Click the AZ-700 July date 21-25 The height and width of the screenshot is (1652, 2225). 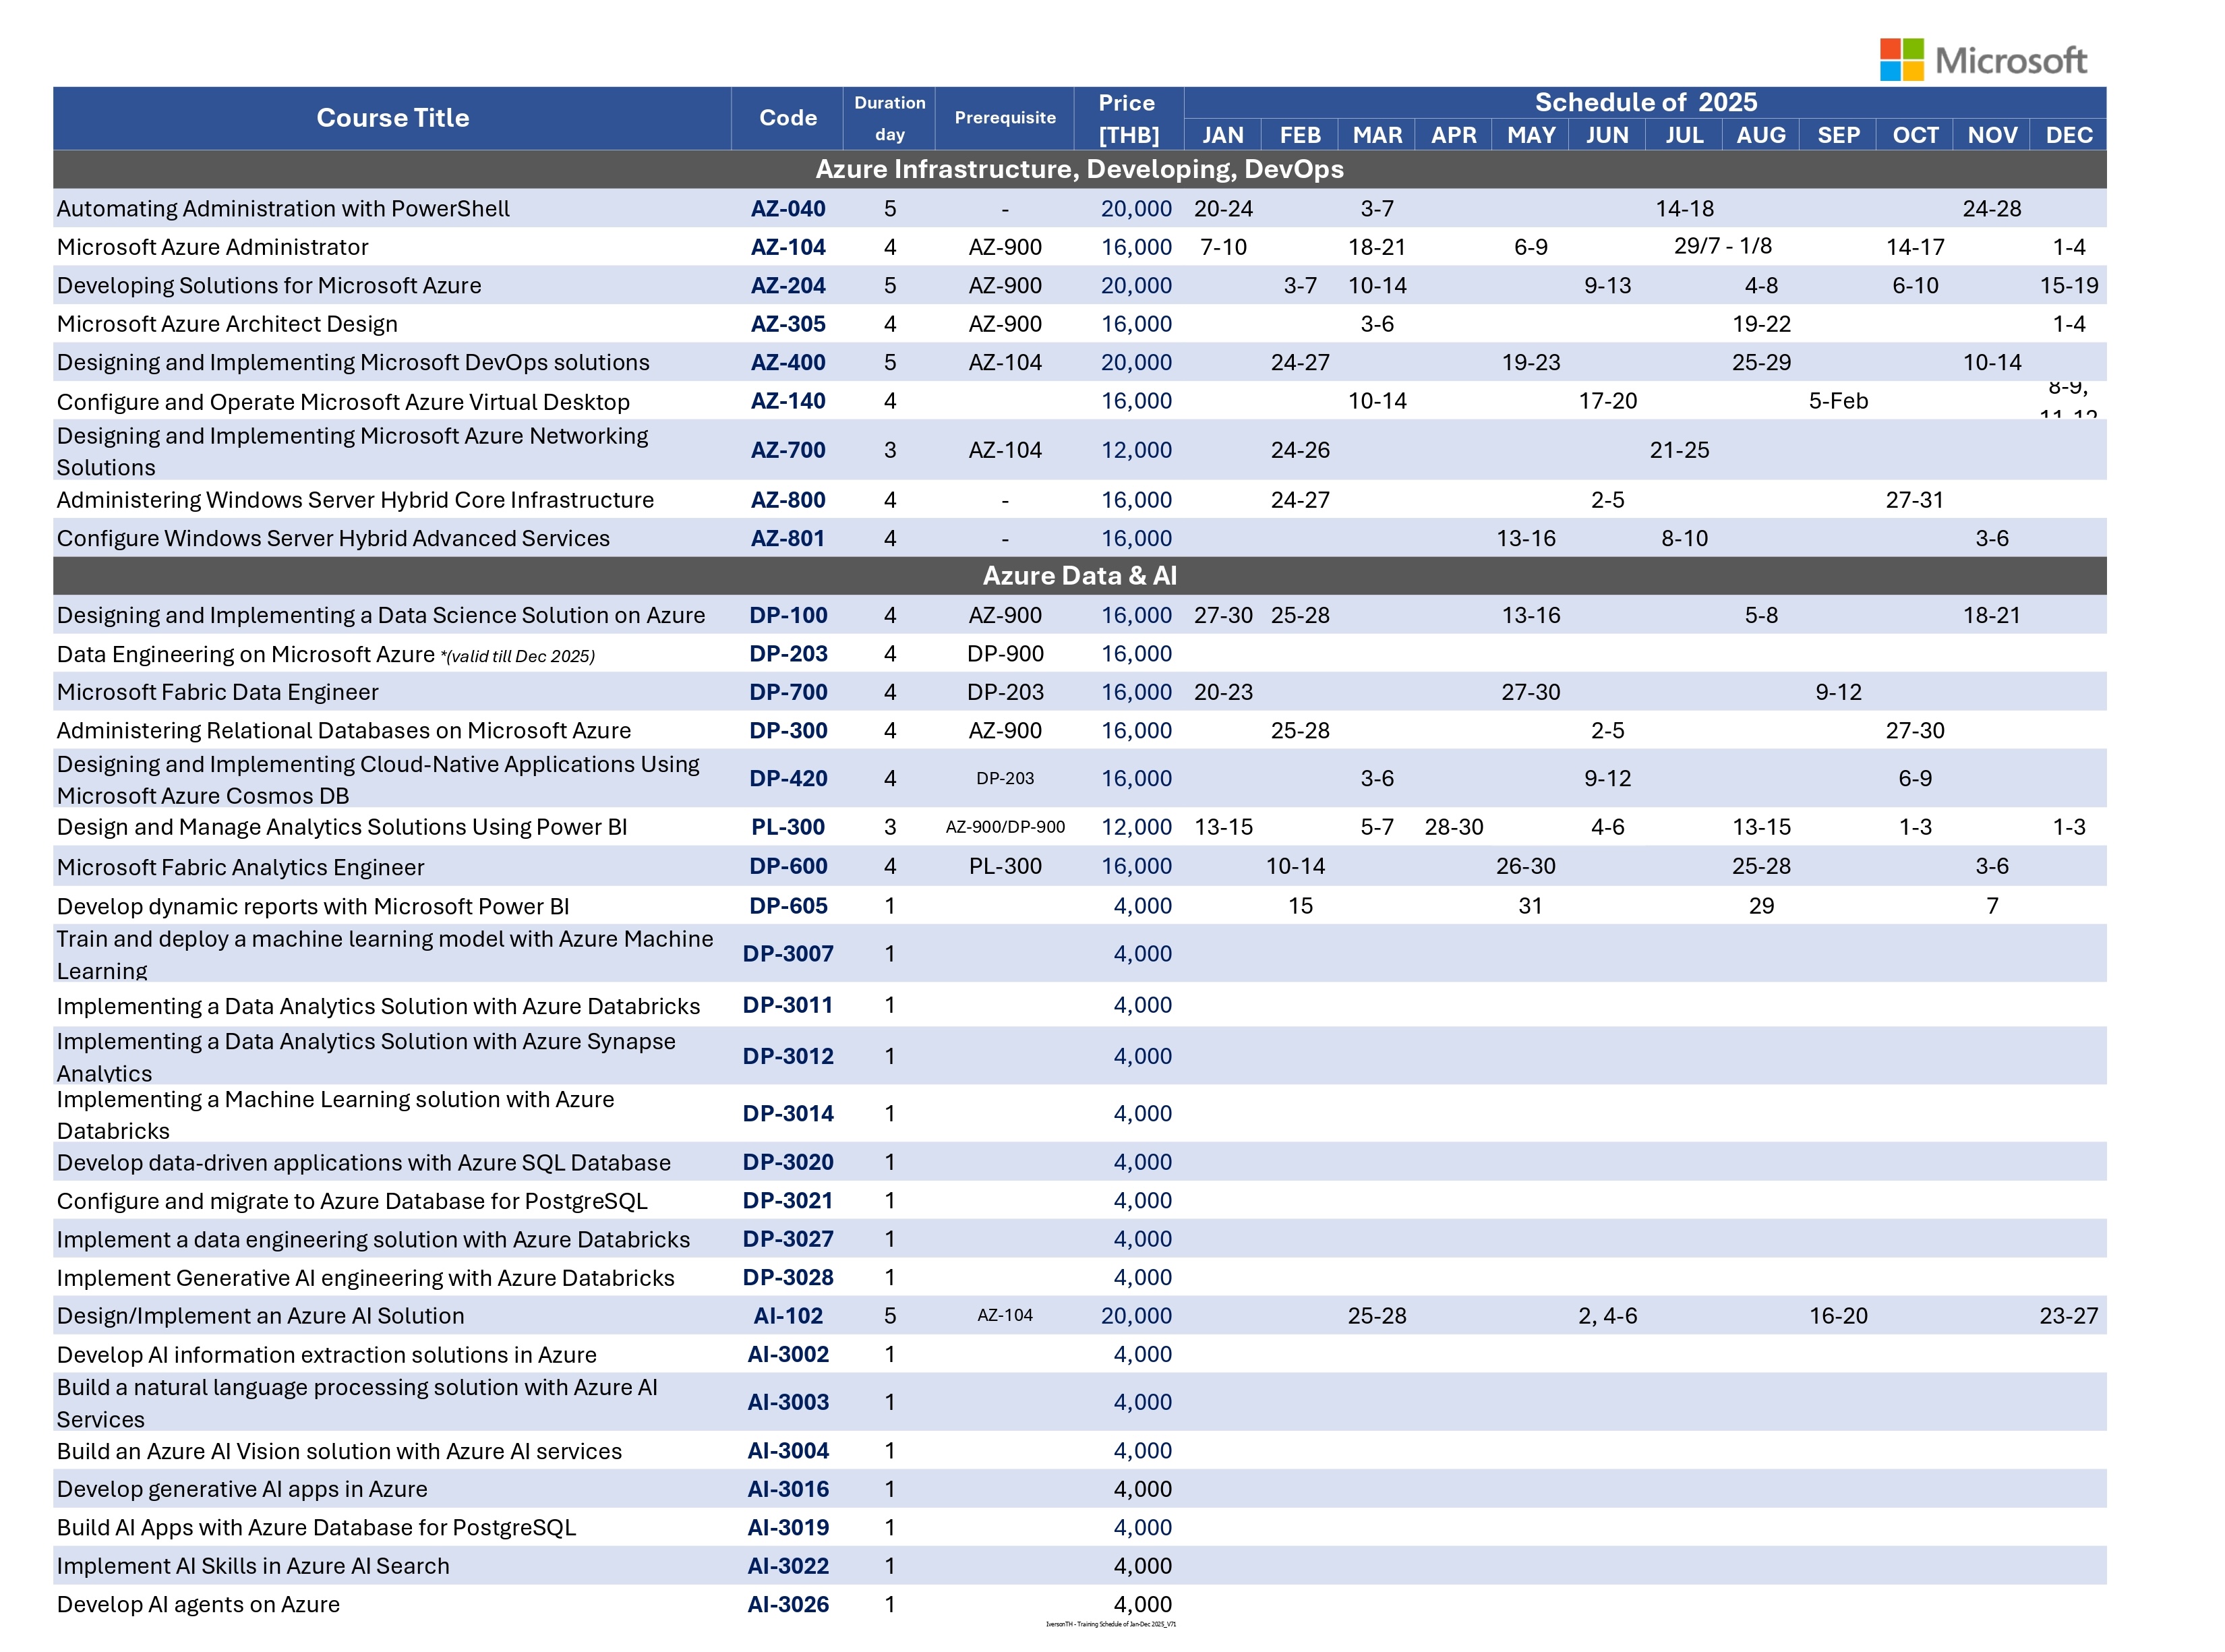[x=1680, y=450]
